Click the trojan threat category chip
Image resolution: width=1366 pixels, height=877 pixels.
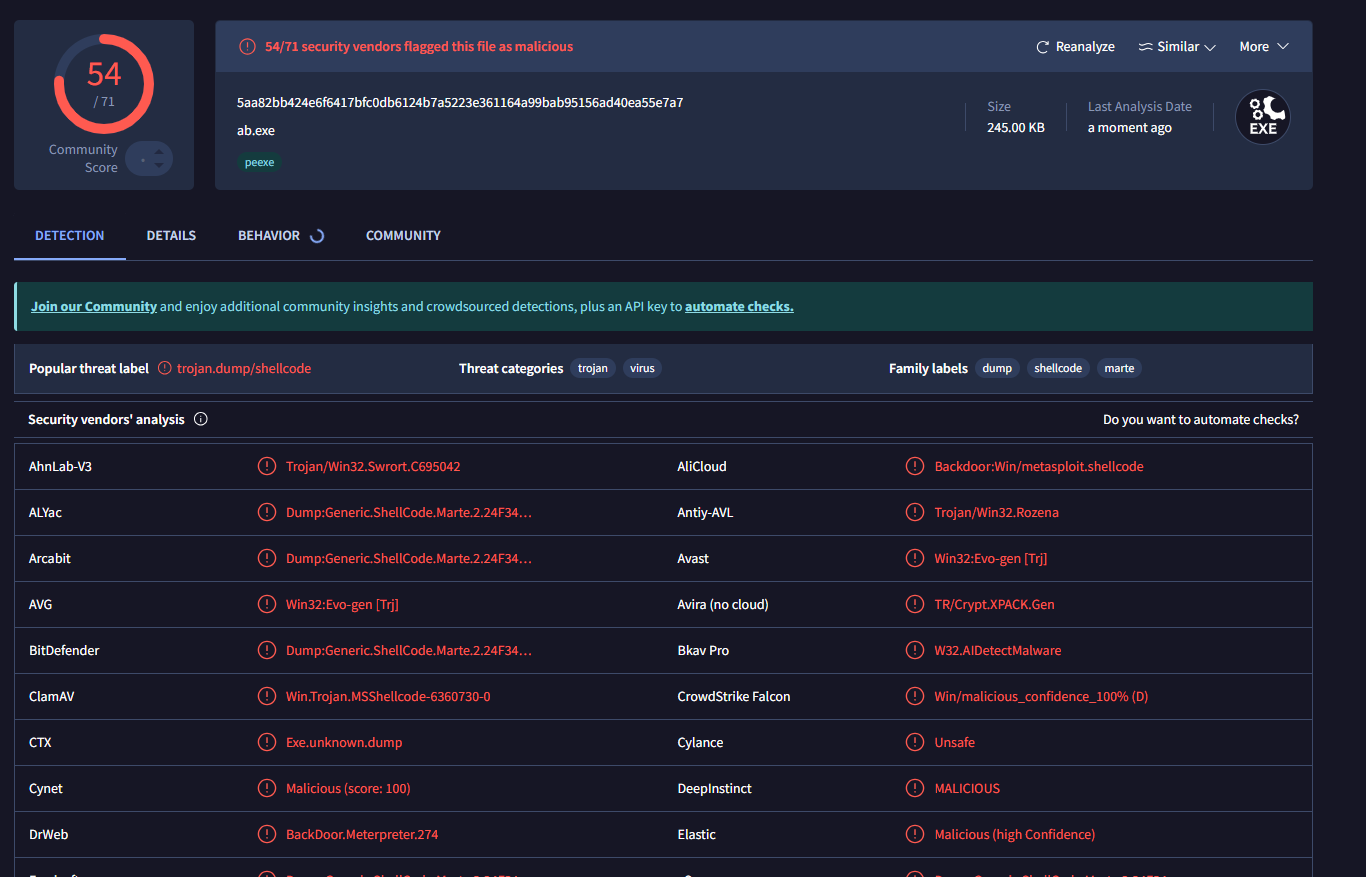tap(593, 368)
